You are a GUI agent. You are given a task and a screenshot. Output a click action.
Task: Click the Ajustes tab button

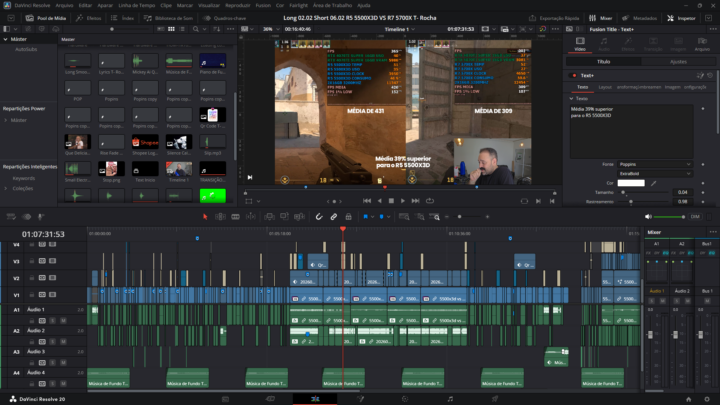[679, 61]
